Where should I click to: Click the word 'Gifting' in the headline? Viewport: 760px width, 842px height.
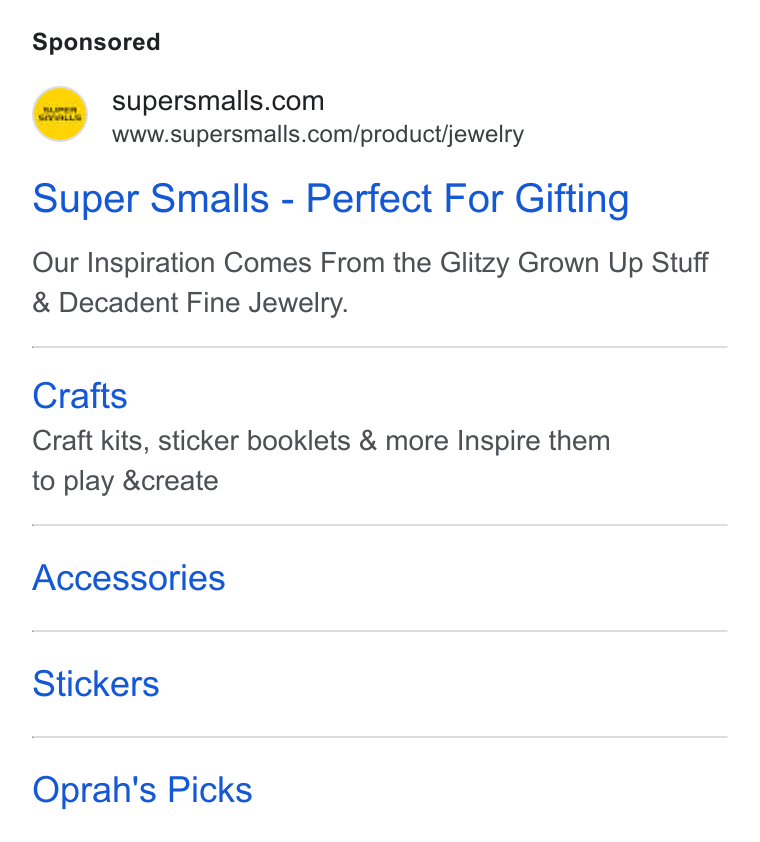click(x=571, y=200)
